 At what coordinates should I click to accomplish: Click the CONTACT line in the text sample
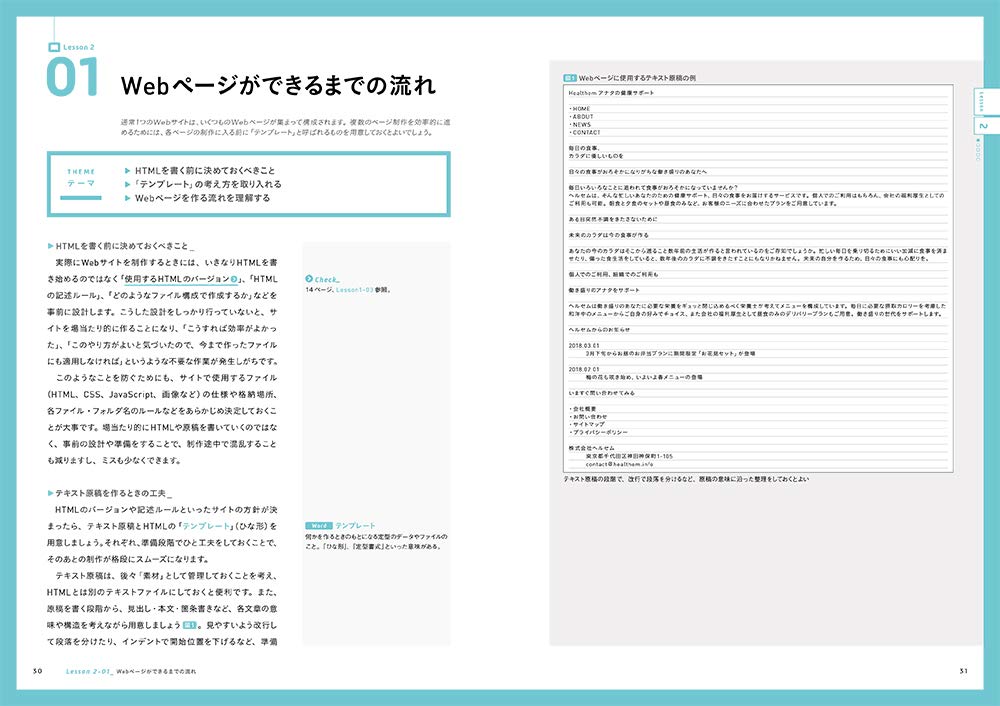point(585,133)
